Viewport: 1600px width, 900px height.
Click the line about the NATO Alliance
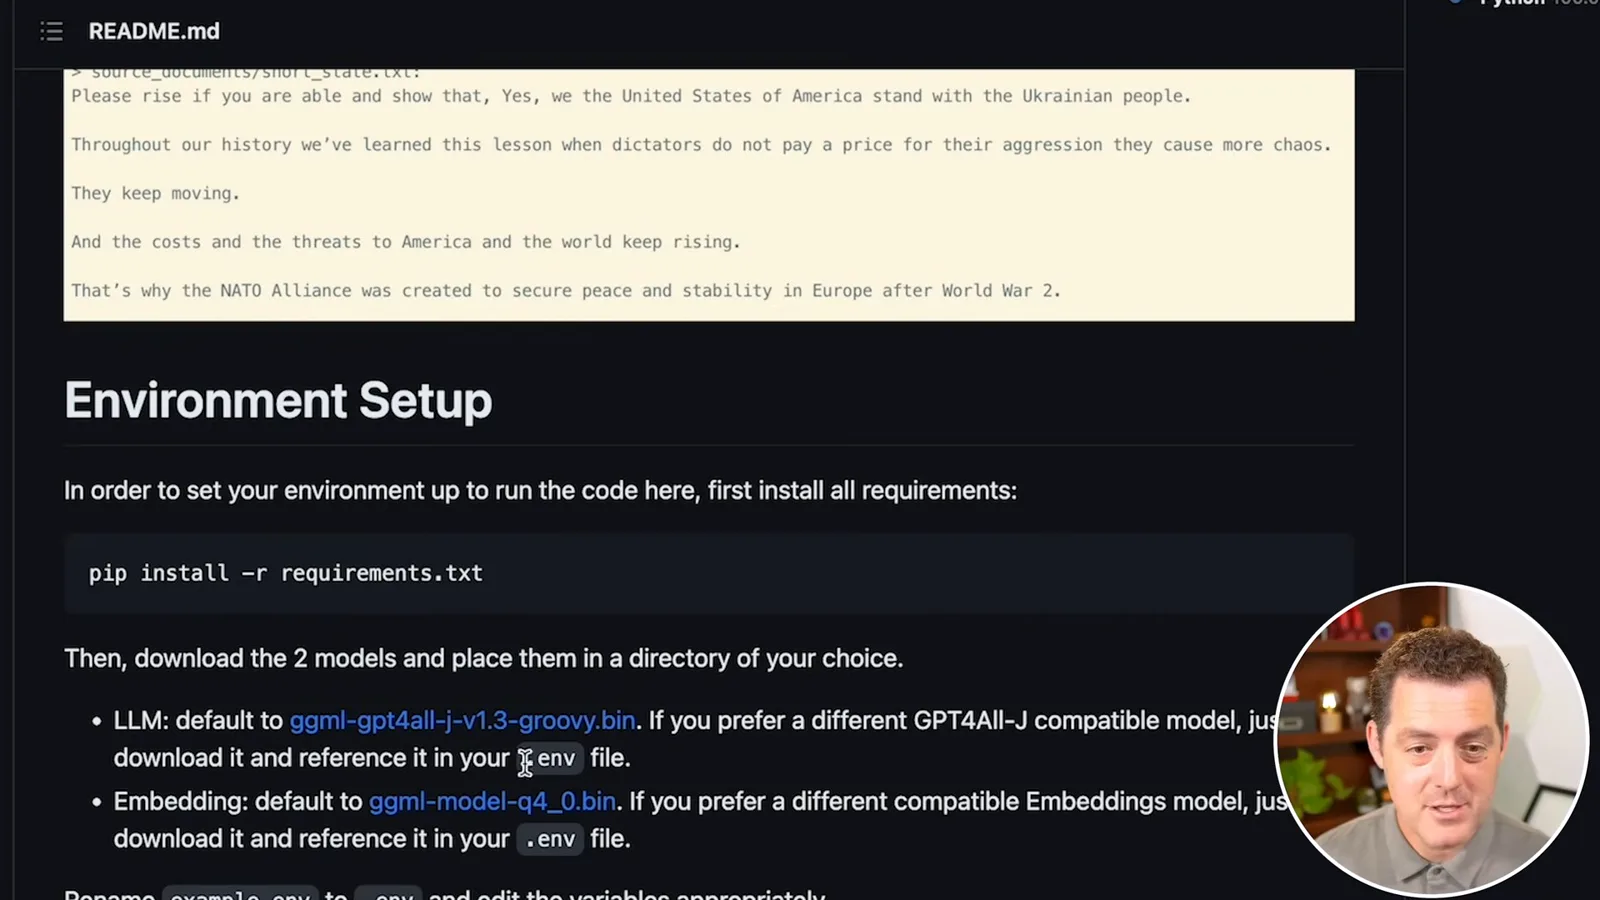coord(565,290)
